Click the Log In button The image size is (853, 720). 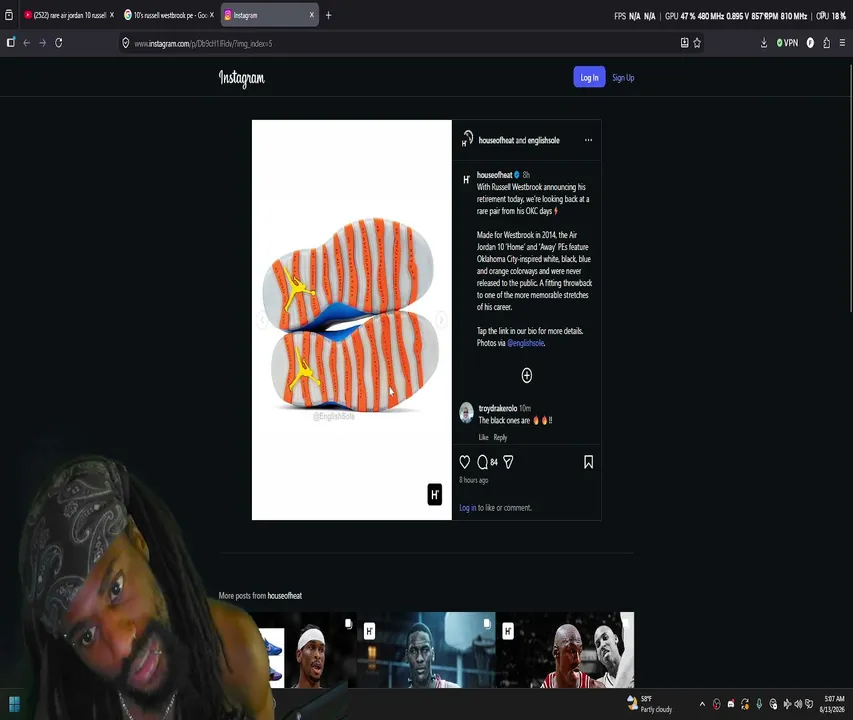(589, 77)
